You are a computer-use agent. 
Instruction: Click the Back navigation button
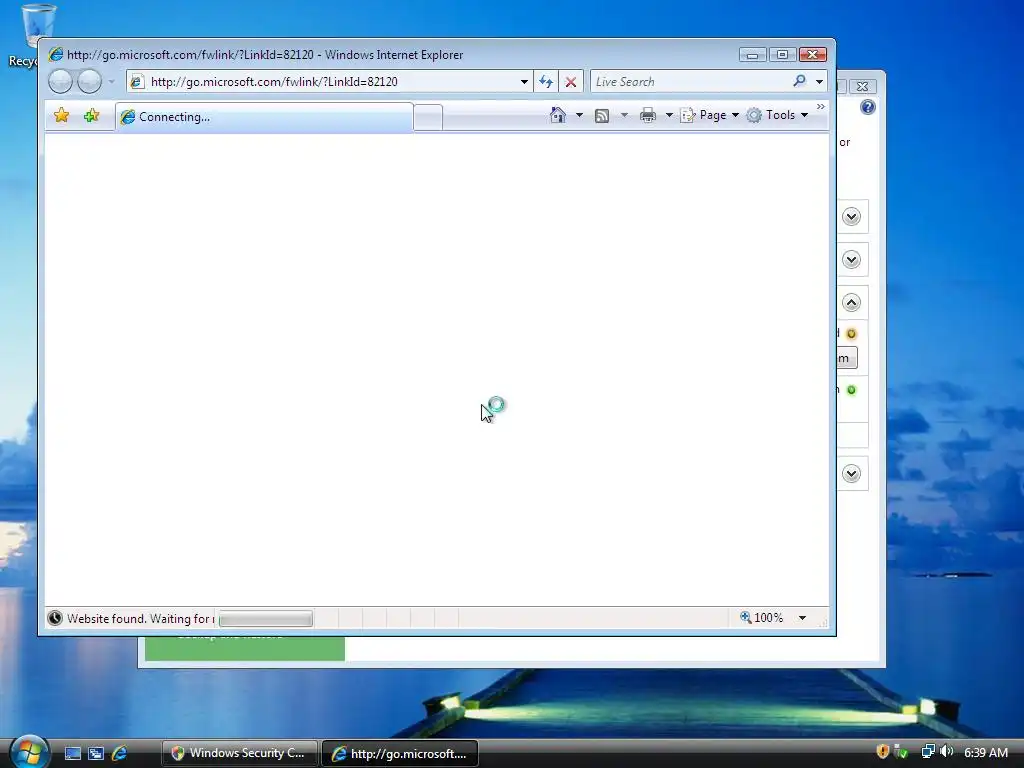(60, 82)
